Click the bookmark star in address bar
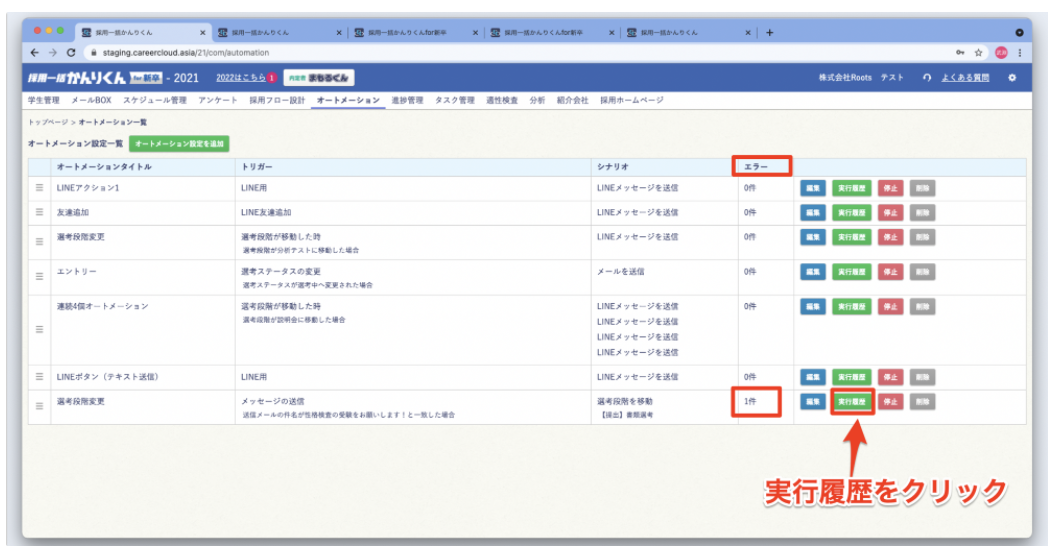1048x552 pixels. (978, 52)
